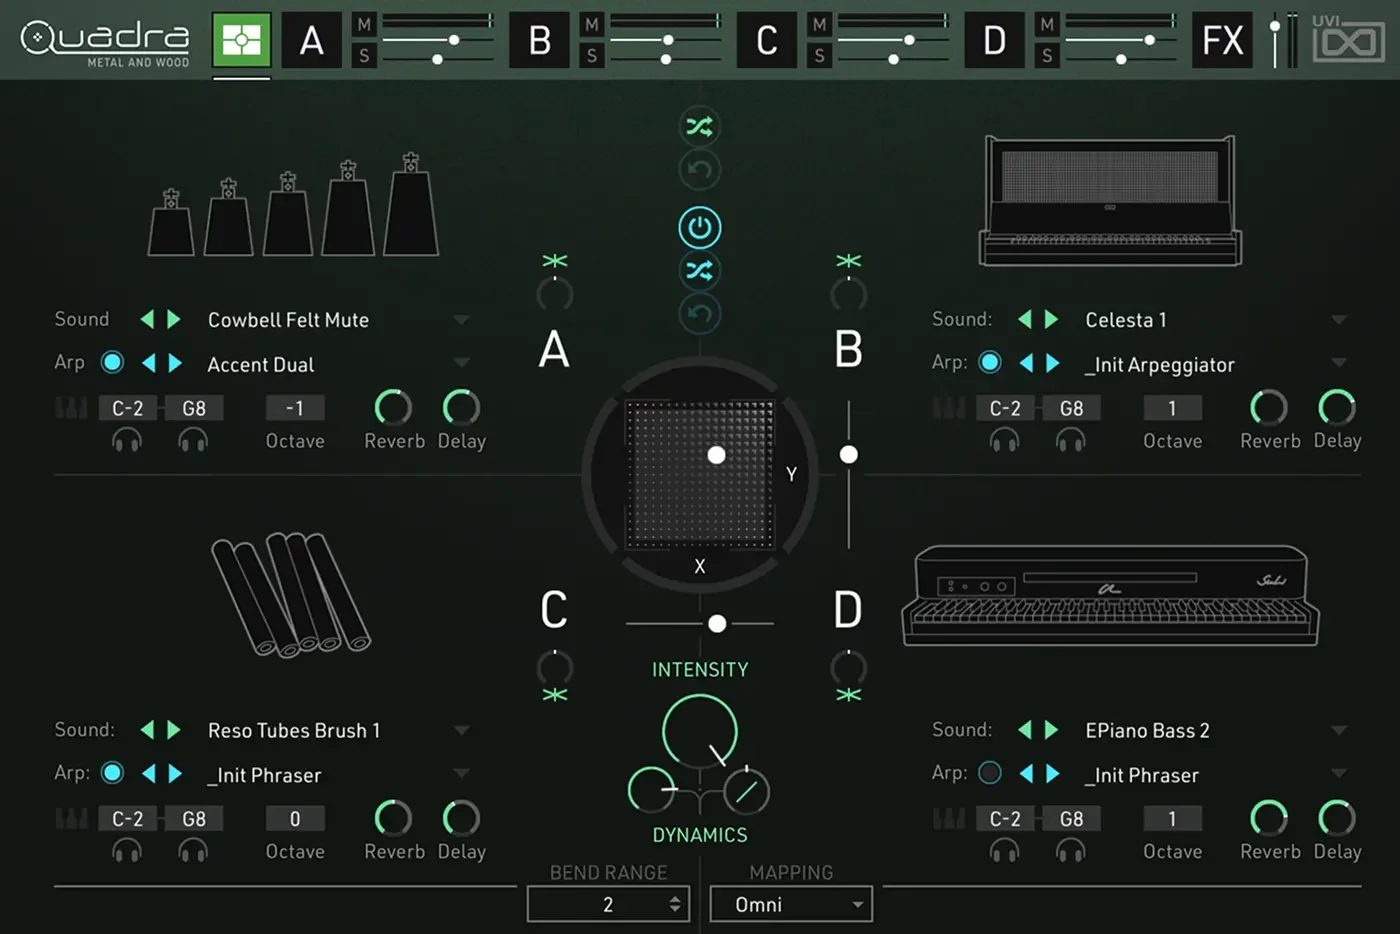Click the horizontal X slider handle above Intensity

[717, 624]
